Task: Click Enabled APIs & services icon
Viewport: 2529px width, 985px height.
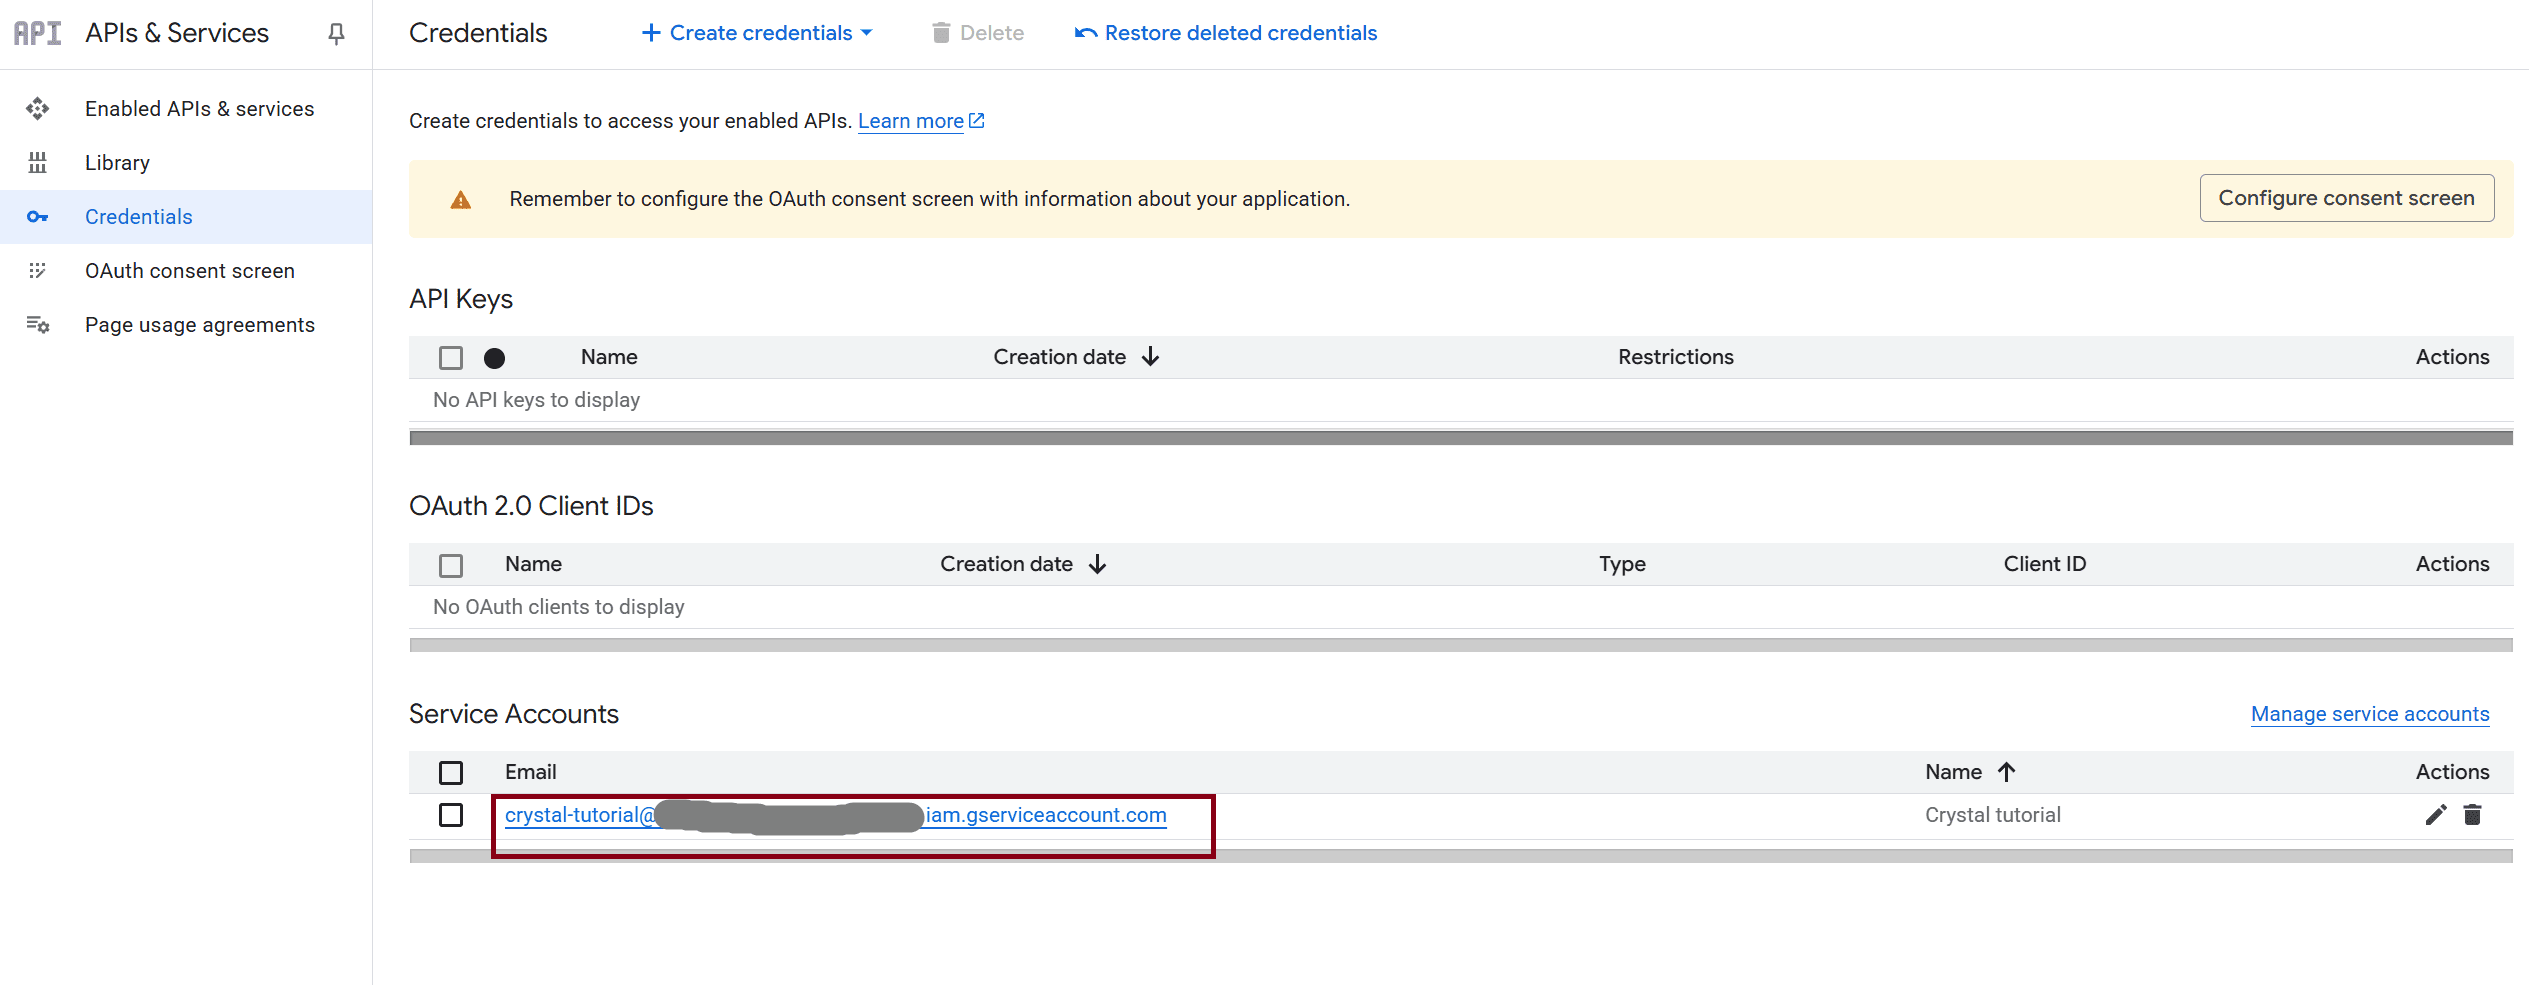Action: click(x=38, y=109)
